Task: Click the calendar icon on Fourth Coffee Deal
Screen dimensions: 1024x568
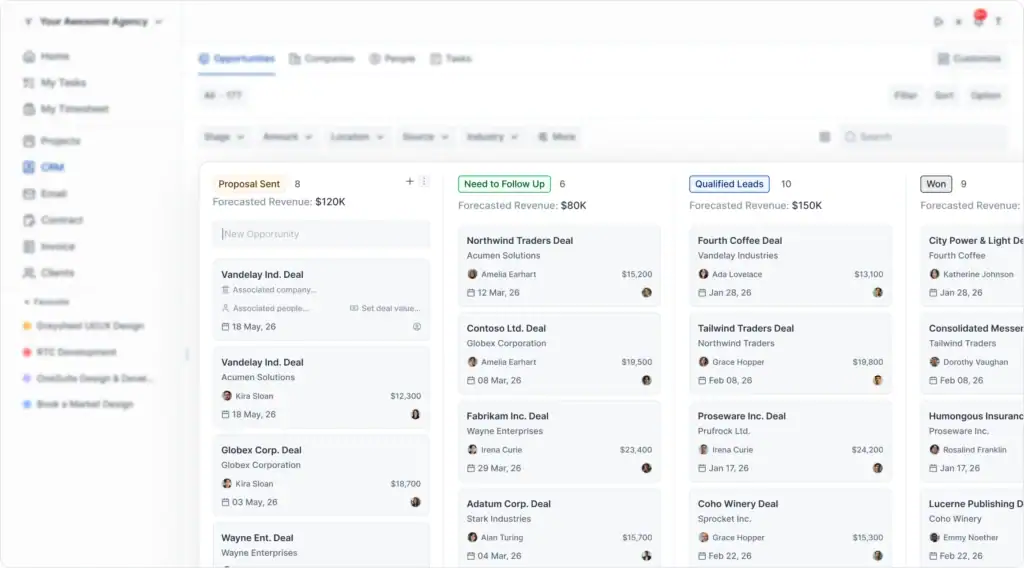Action: pos(702,292)
